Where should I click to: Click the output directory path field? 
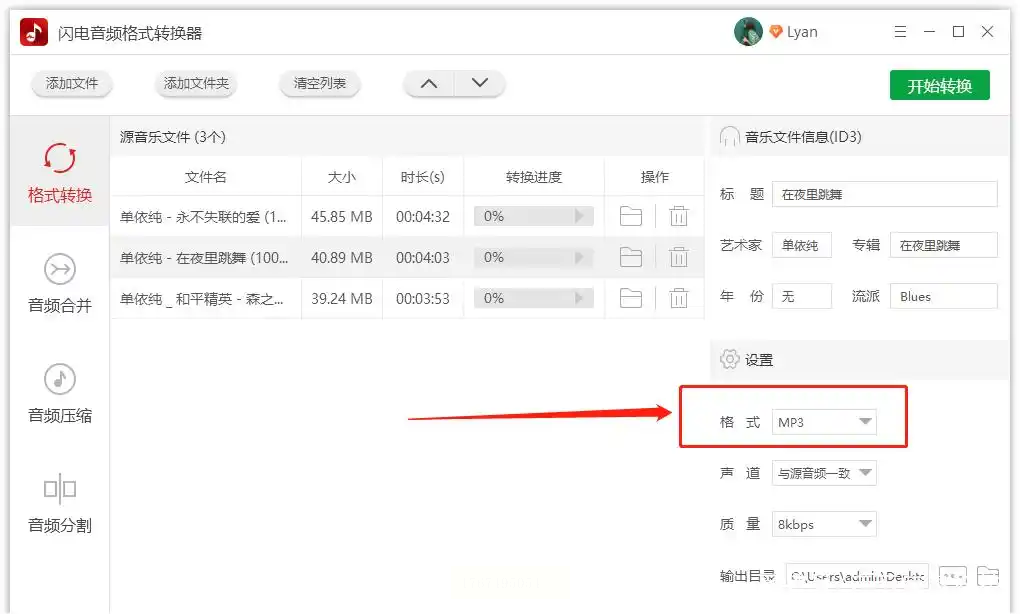coord(857,576)
